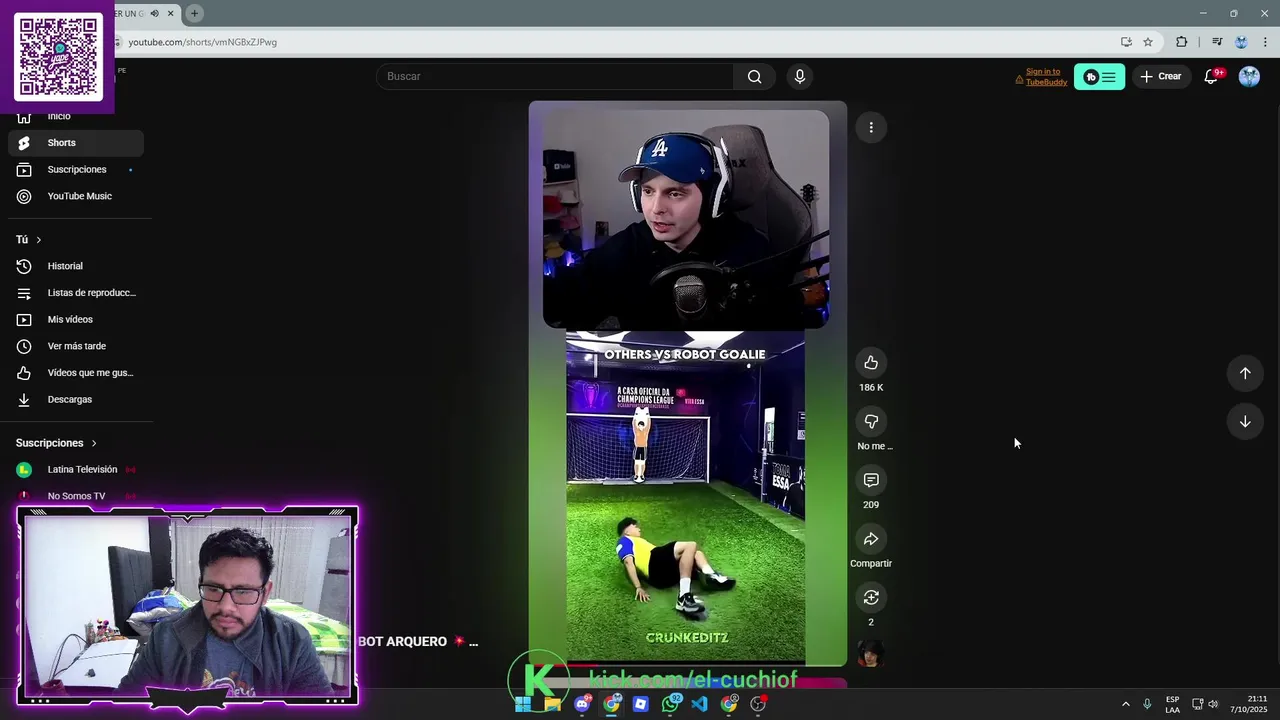Open Historial in the sidebar

coord(76,266)
